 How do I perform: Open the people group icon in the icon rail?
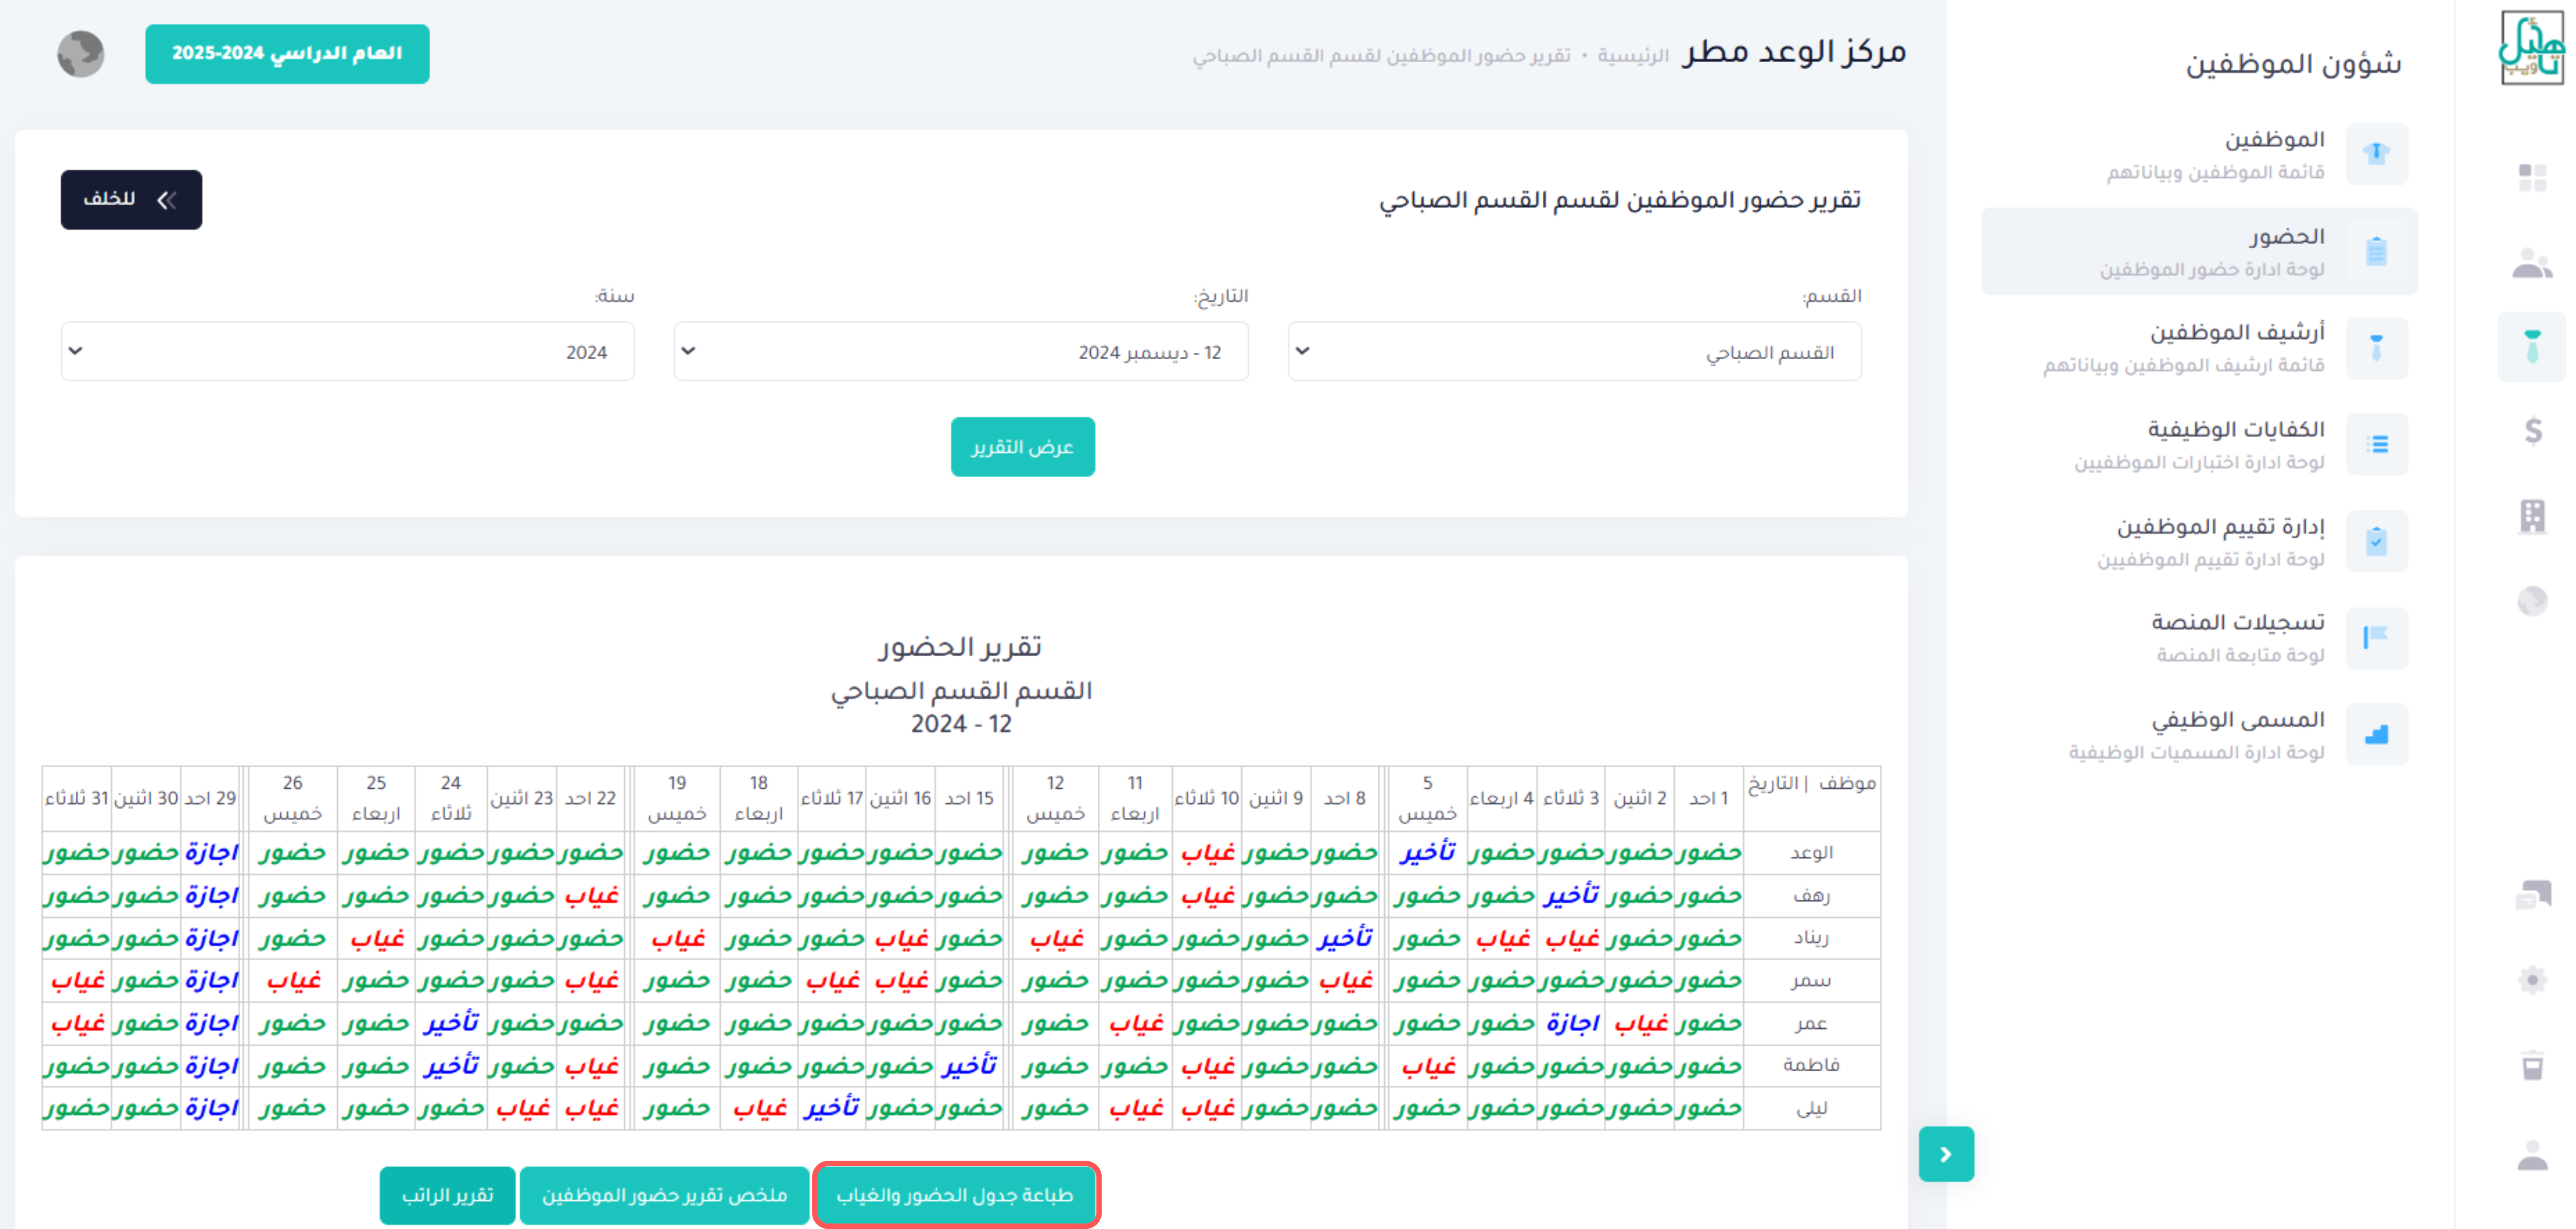2532,263
